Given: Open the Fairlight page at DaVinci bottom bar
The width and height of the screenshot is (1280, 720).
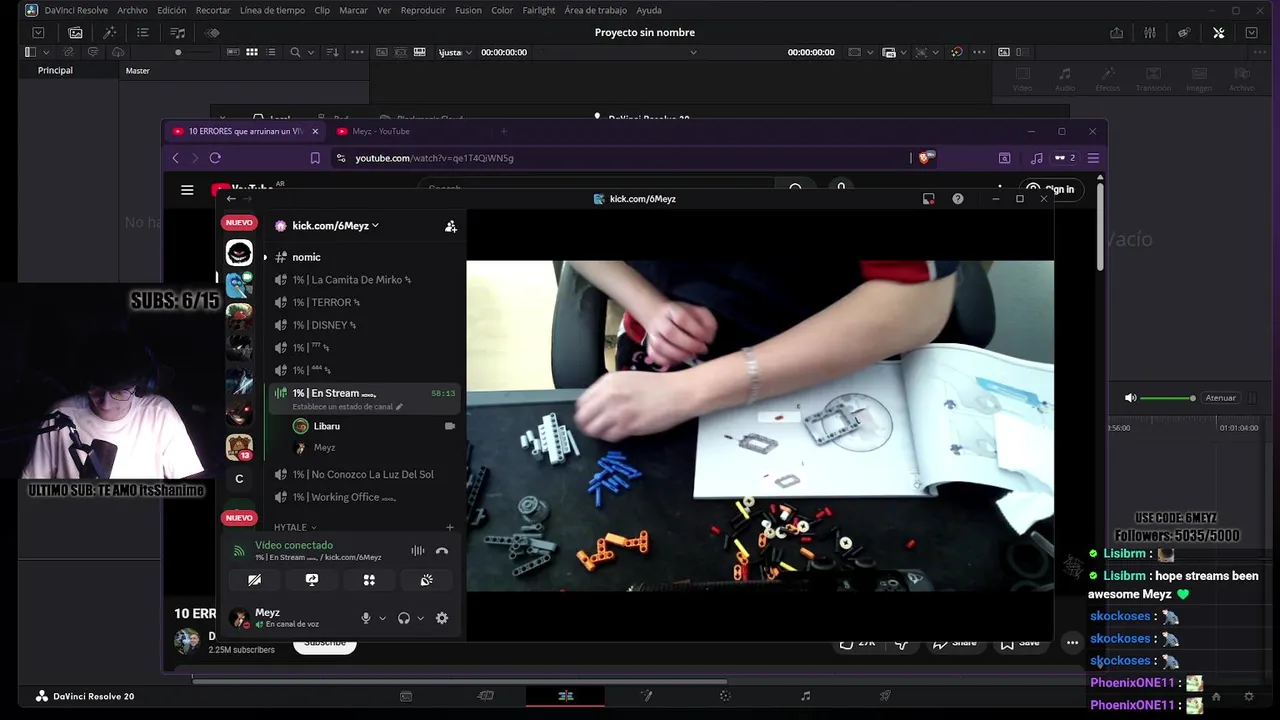Looking at the screenshot, I should tap(806, 696).
